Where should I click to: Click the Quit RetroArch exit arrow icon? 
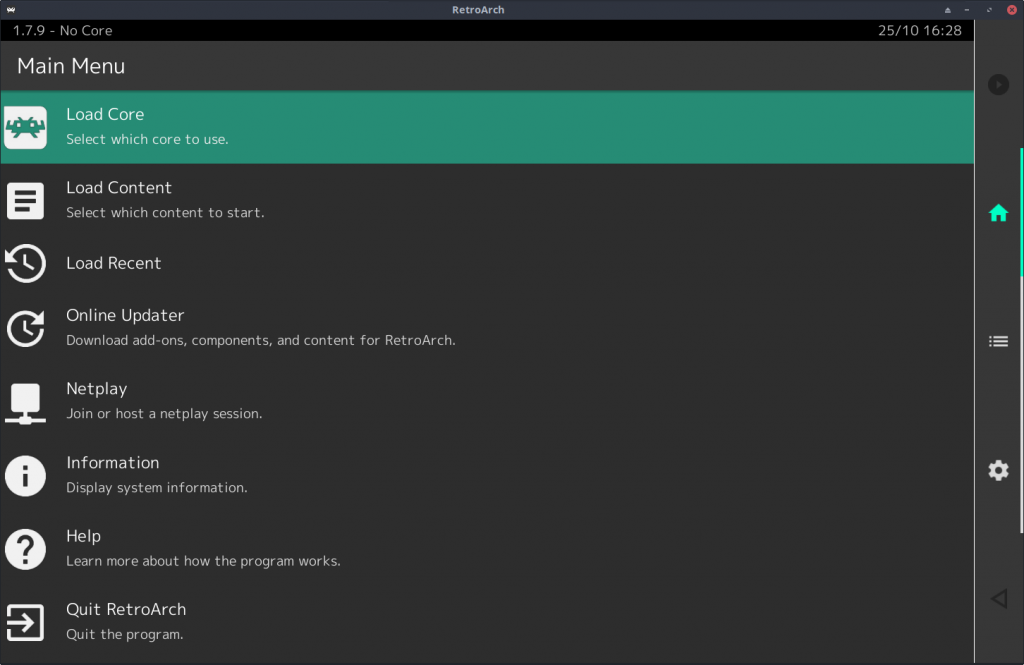tap(25, 623)
